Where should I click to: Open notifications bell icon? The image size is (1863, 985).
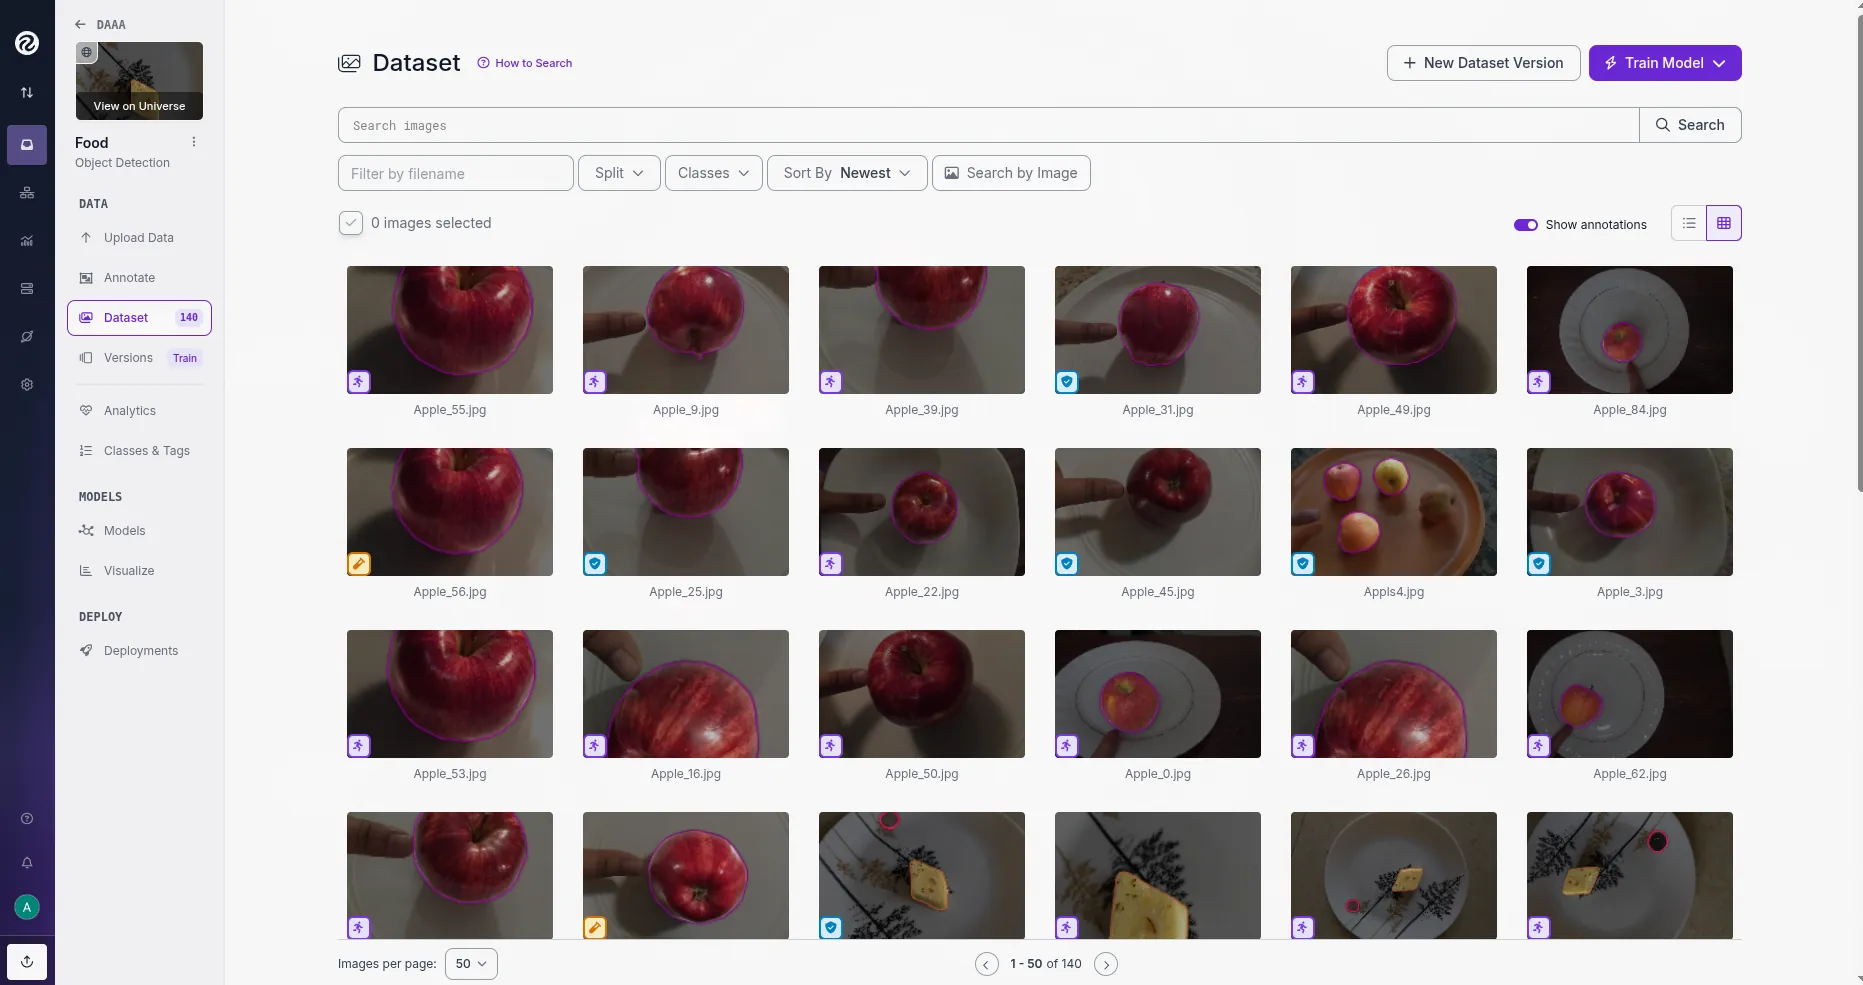[x=27, y=863]
